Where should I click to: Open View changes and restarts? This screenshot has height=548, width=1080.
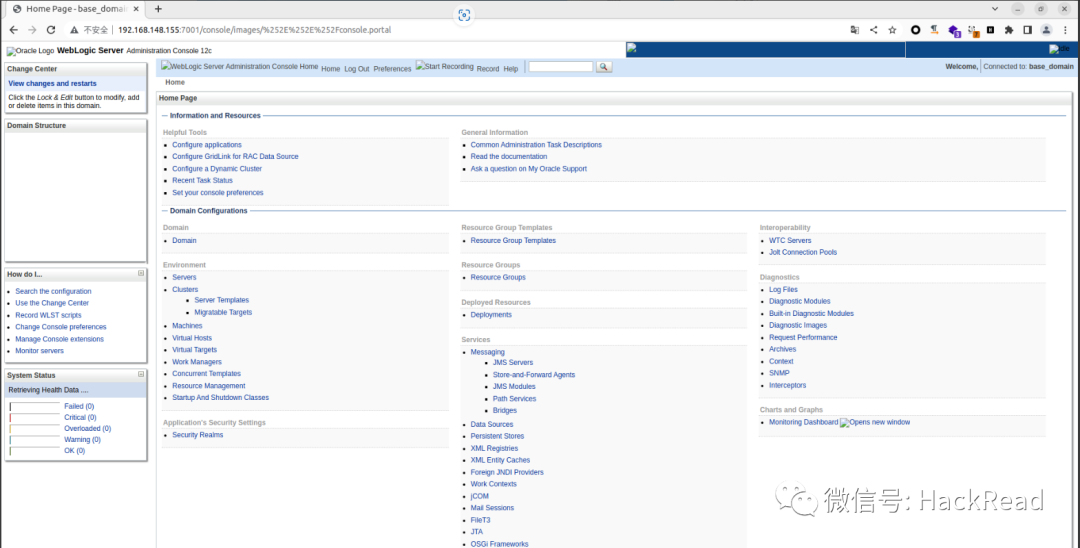pos(52,83)
